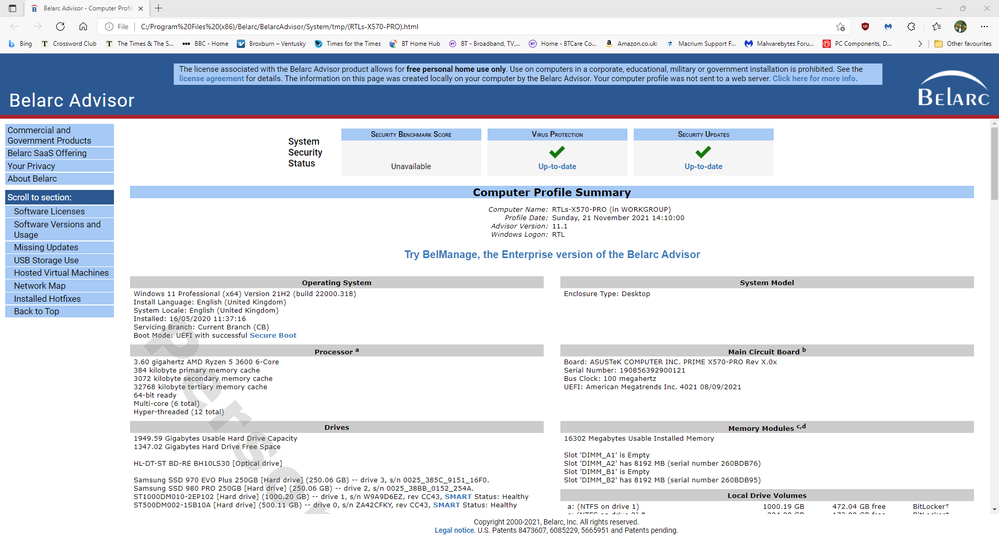The width and height of the screenshot is (999, 537).
Task: Add this page to favourites star icon
Action: [x=840, y=26]
